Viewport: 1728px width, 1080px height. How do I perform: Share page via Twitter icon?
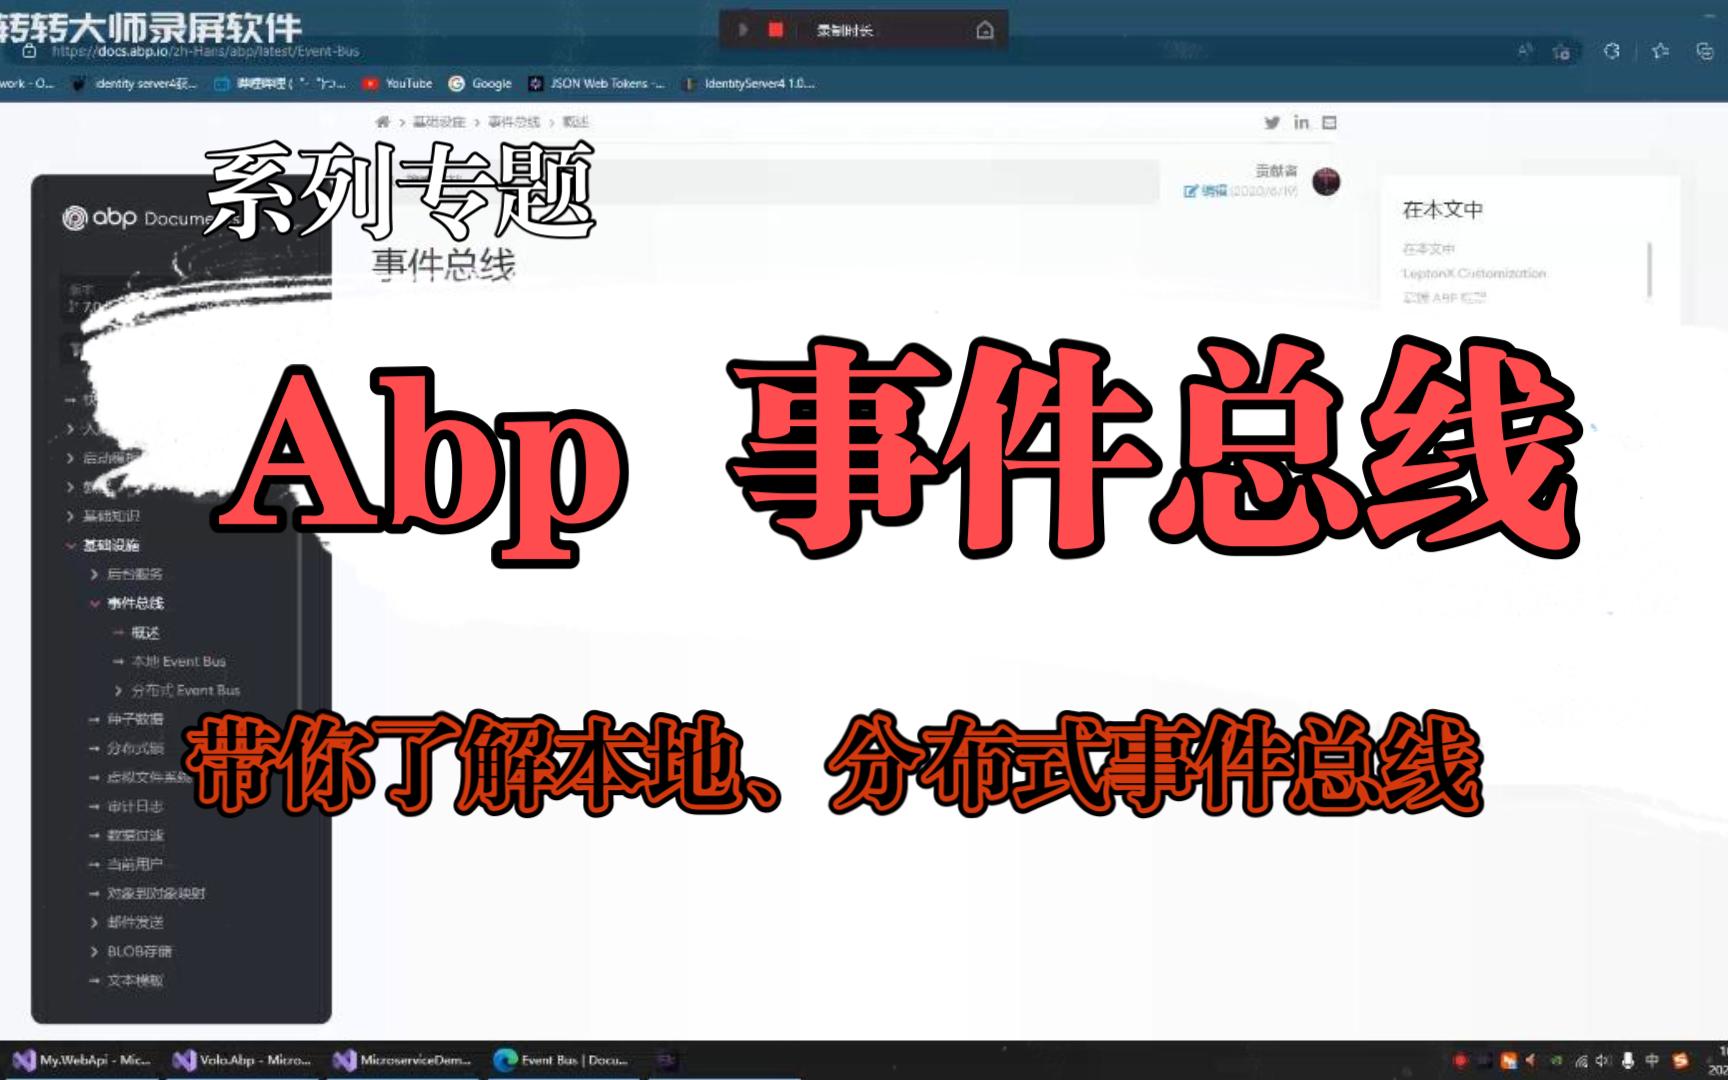1272,122
